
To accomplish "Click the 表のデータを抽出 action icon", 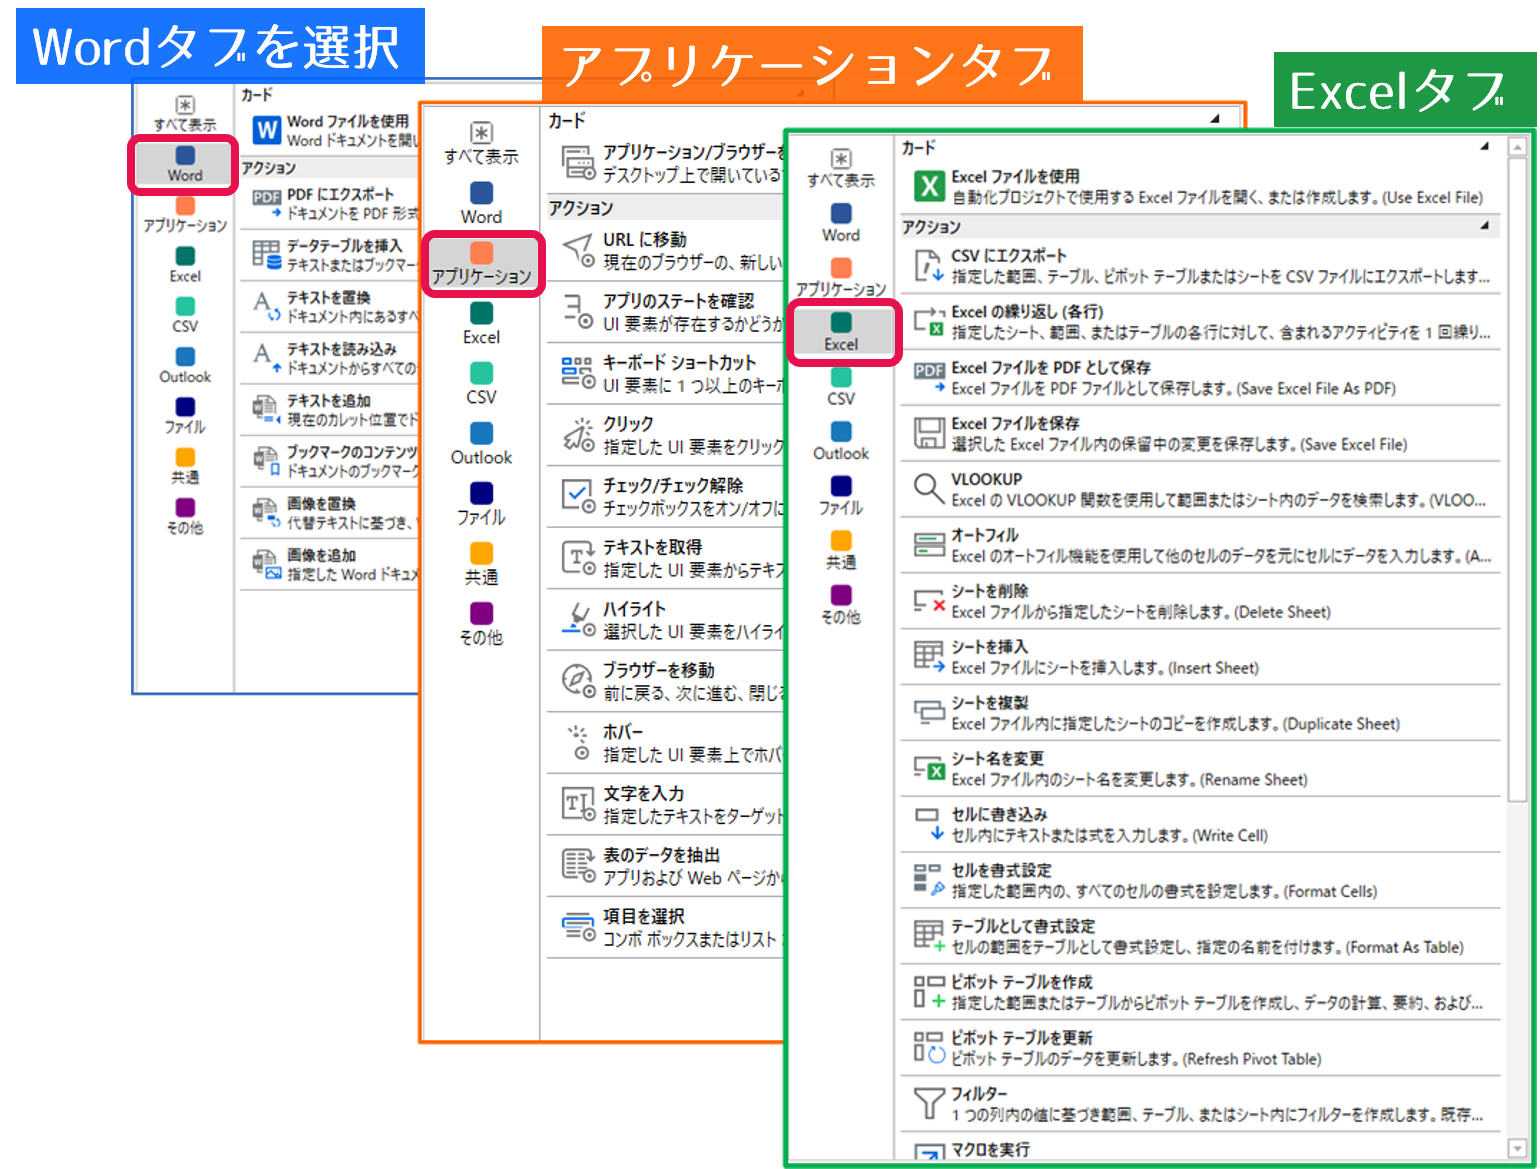I will [578, 866].
